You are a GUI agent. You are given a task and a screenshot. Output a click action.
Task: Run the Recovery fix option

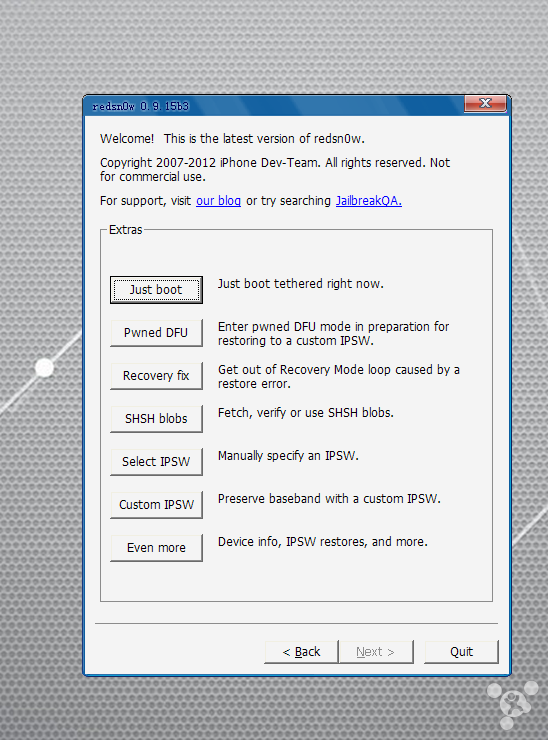point(156,376)
